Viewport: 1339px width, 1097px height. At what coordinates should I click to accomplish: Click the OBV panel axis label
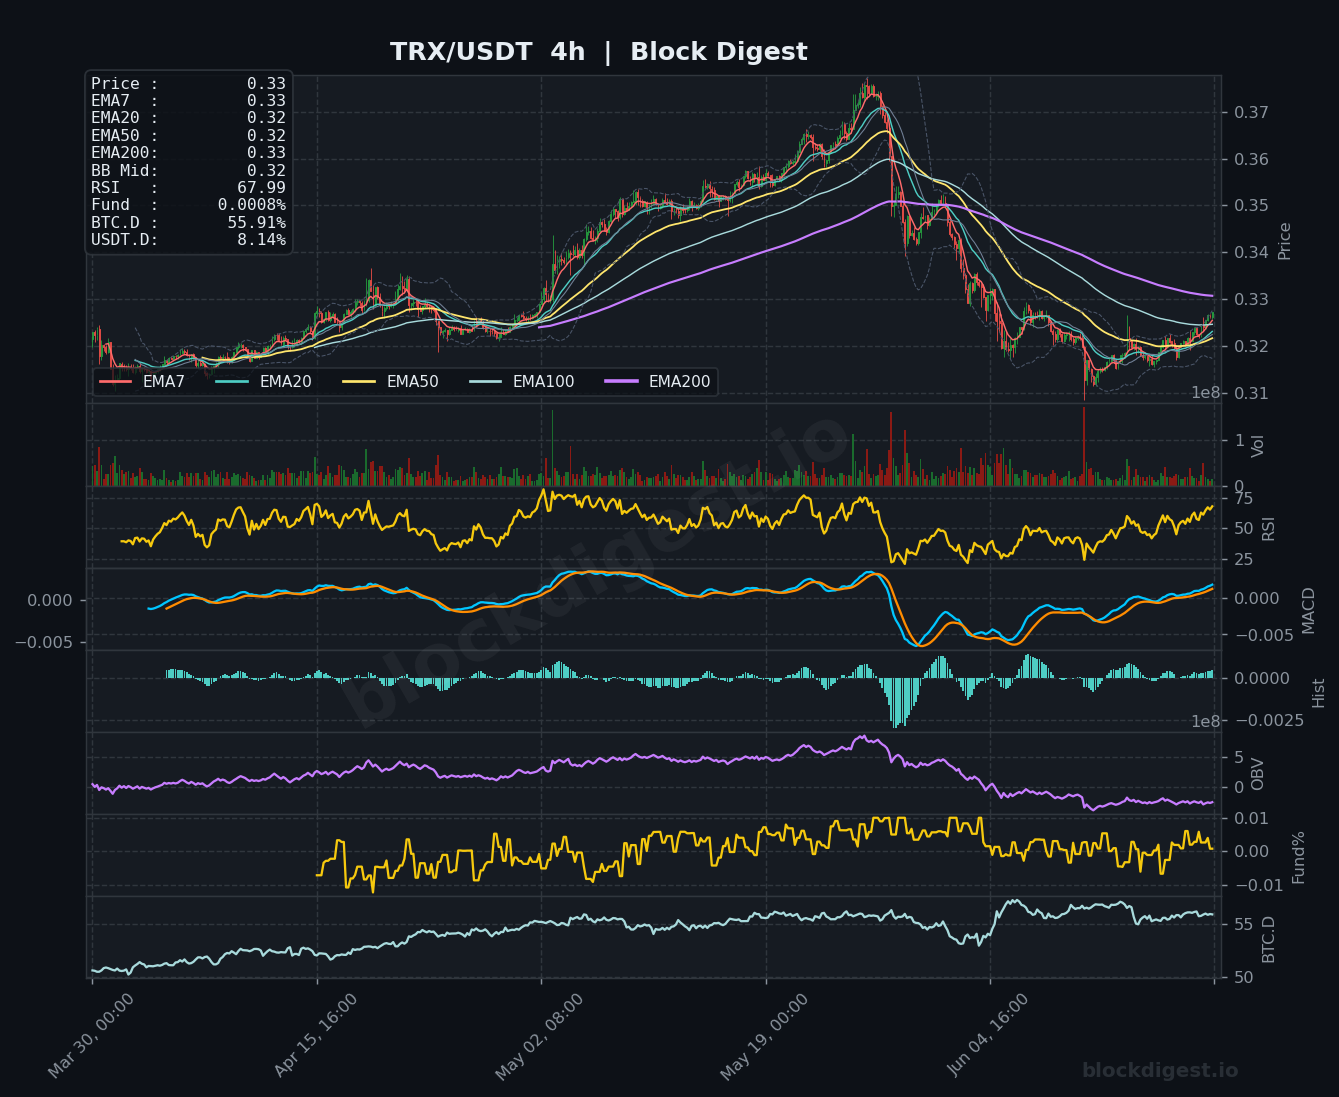point(1258,774)
